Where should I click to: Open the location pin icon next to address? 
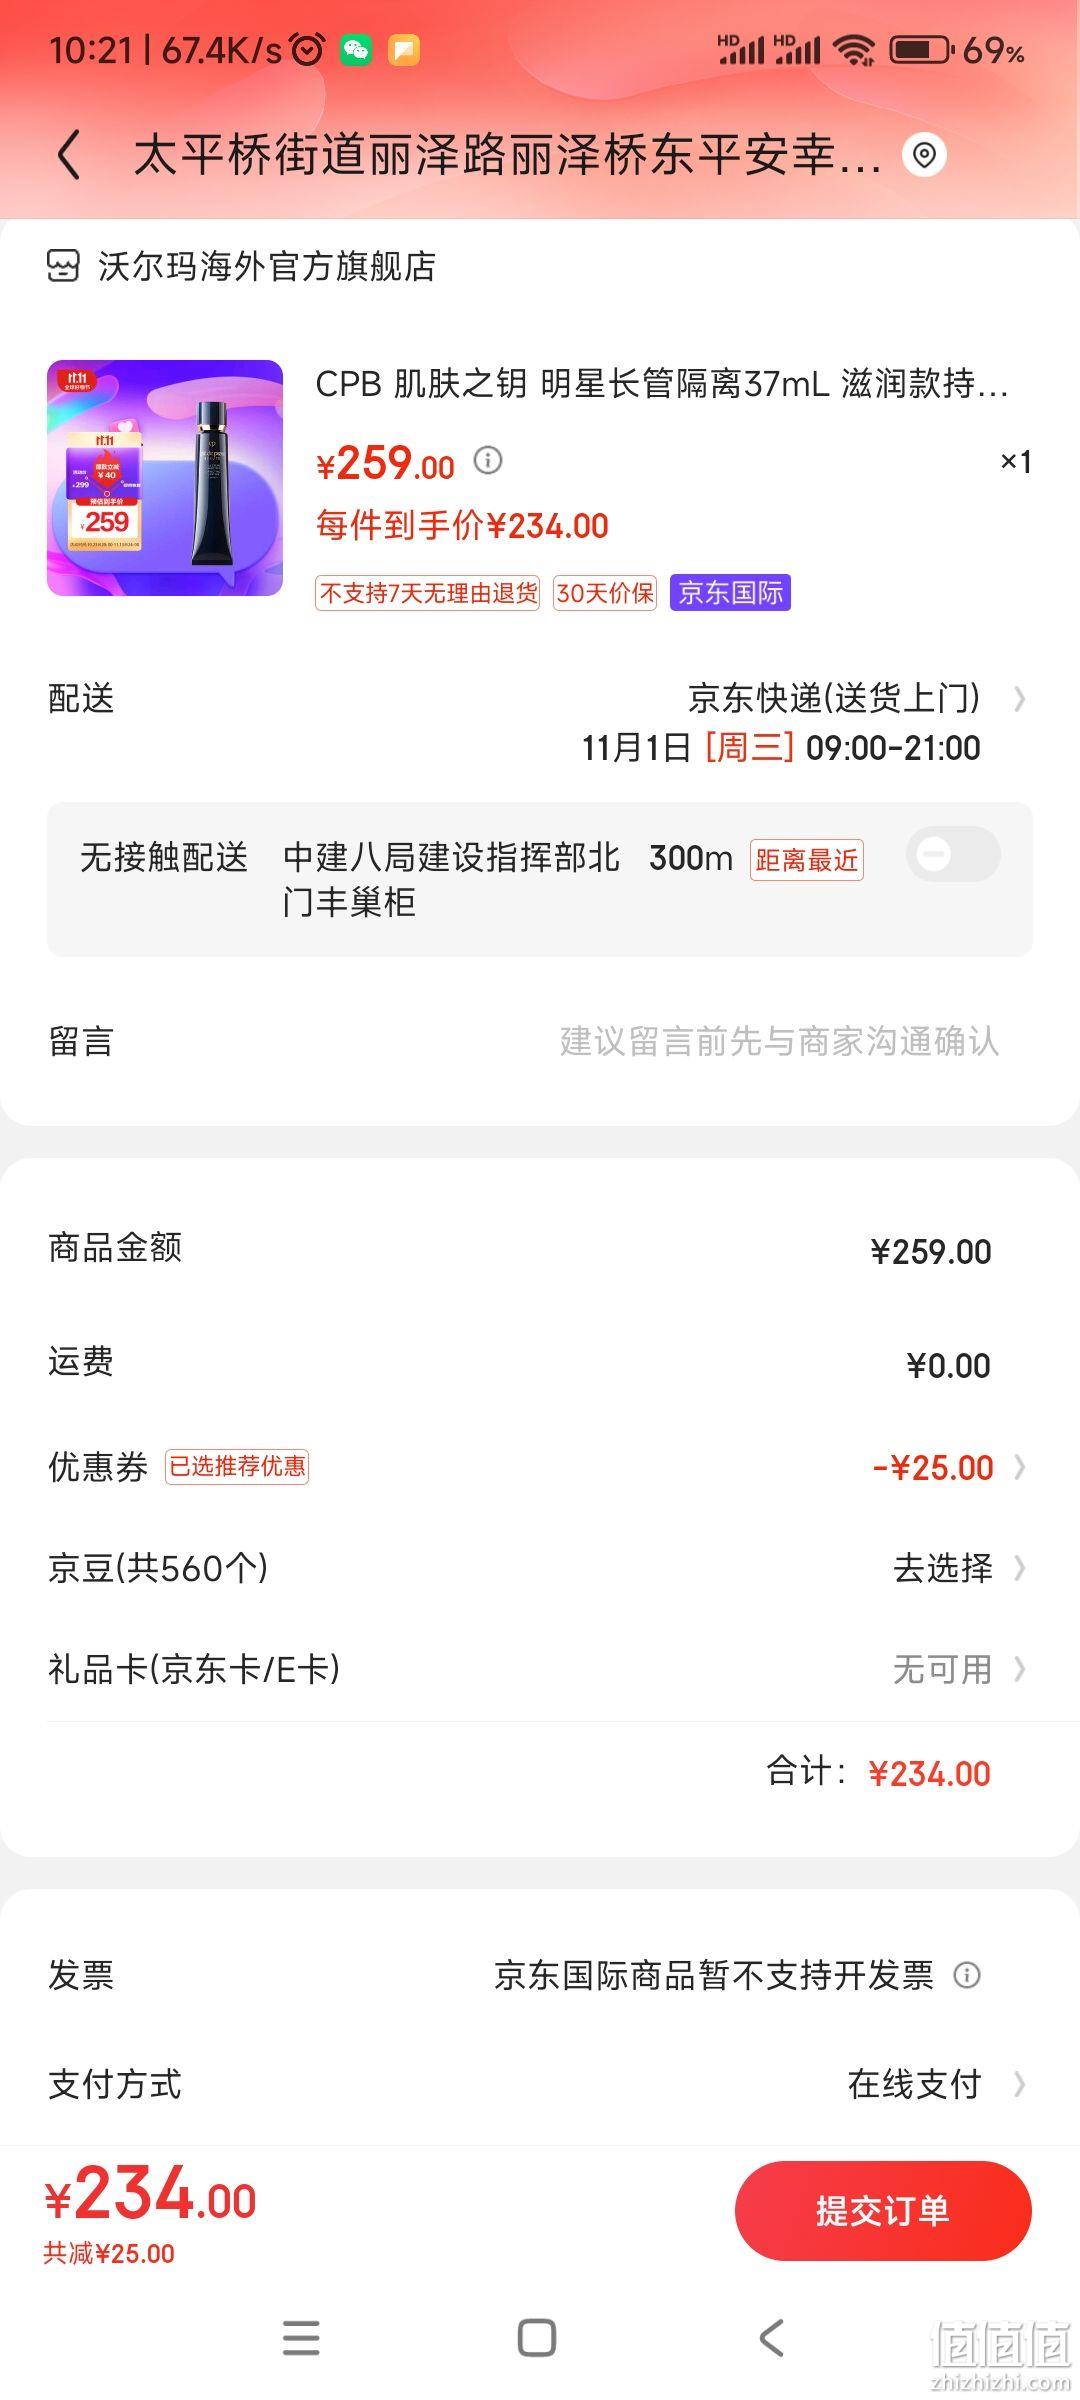pos(924,155)
